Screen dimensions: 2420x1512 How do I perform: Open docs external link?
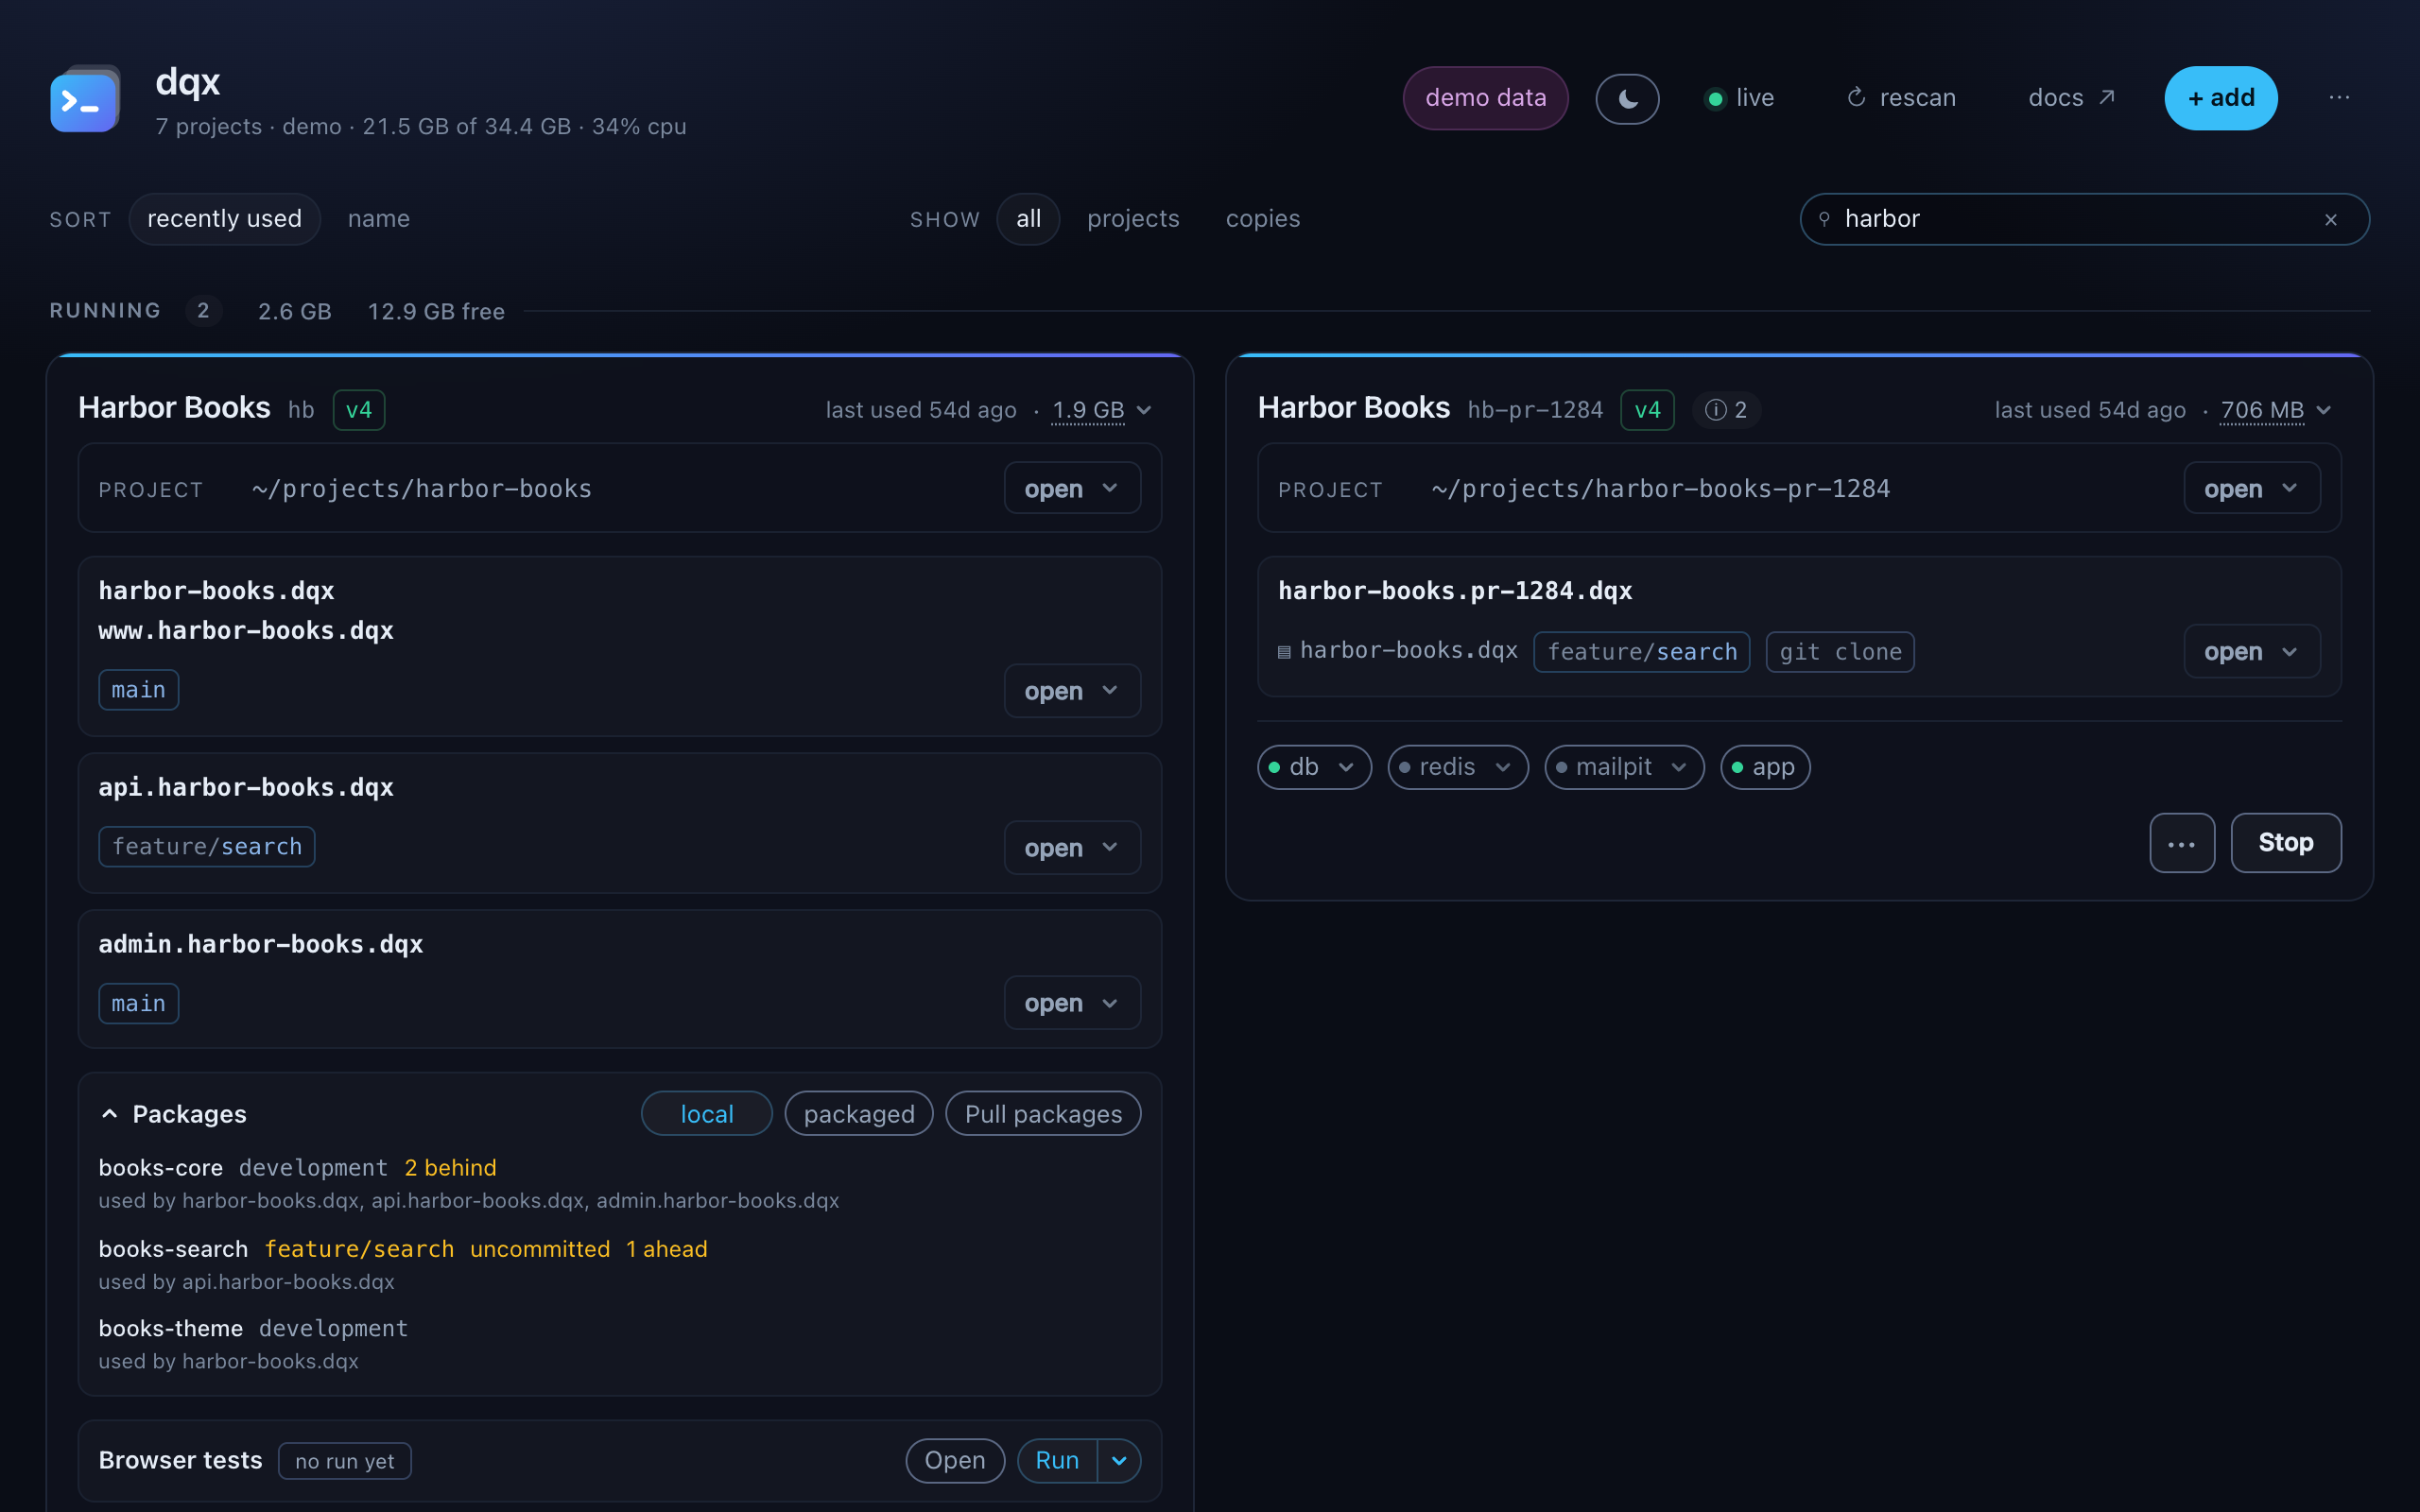point(2071,98)
